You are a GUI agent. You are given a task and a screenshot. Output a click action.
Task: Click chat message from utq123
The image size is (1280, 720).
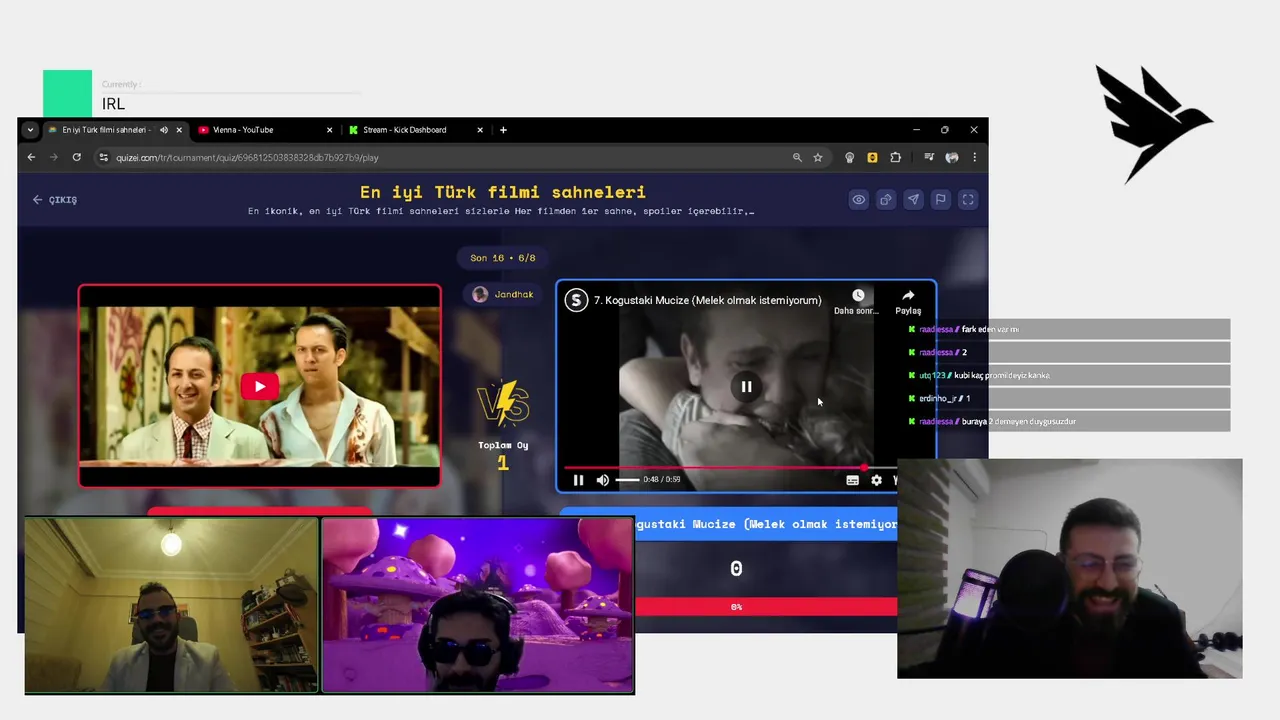pos(1066,375)
